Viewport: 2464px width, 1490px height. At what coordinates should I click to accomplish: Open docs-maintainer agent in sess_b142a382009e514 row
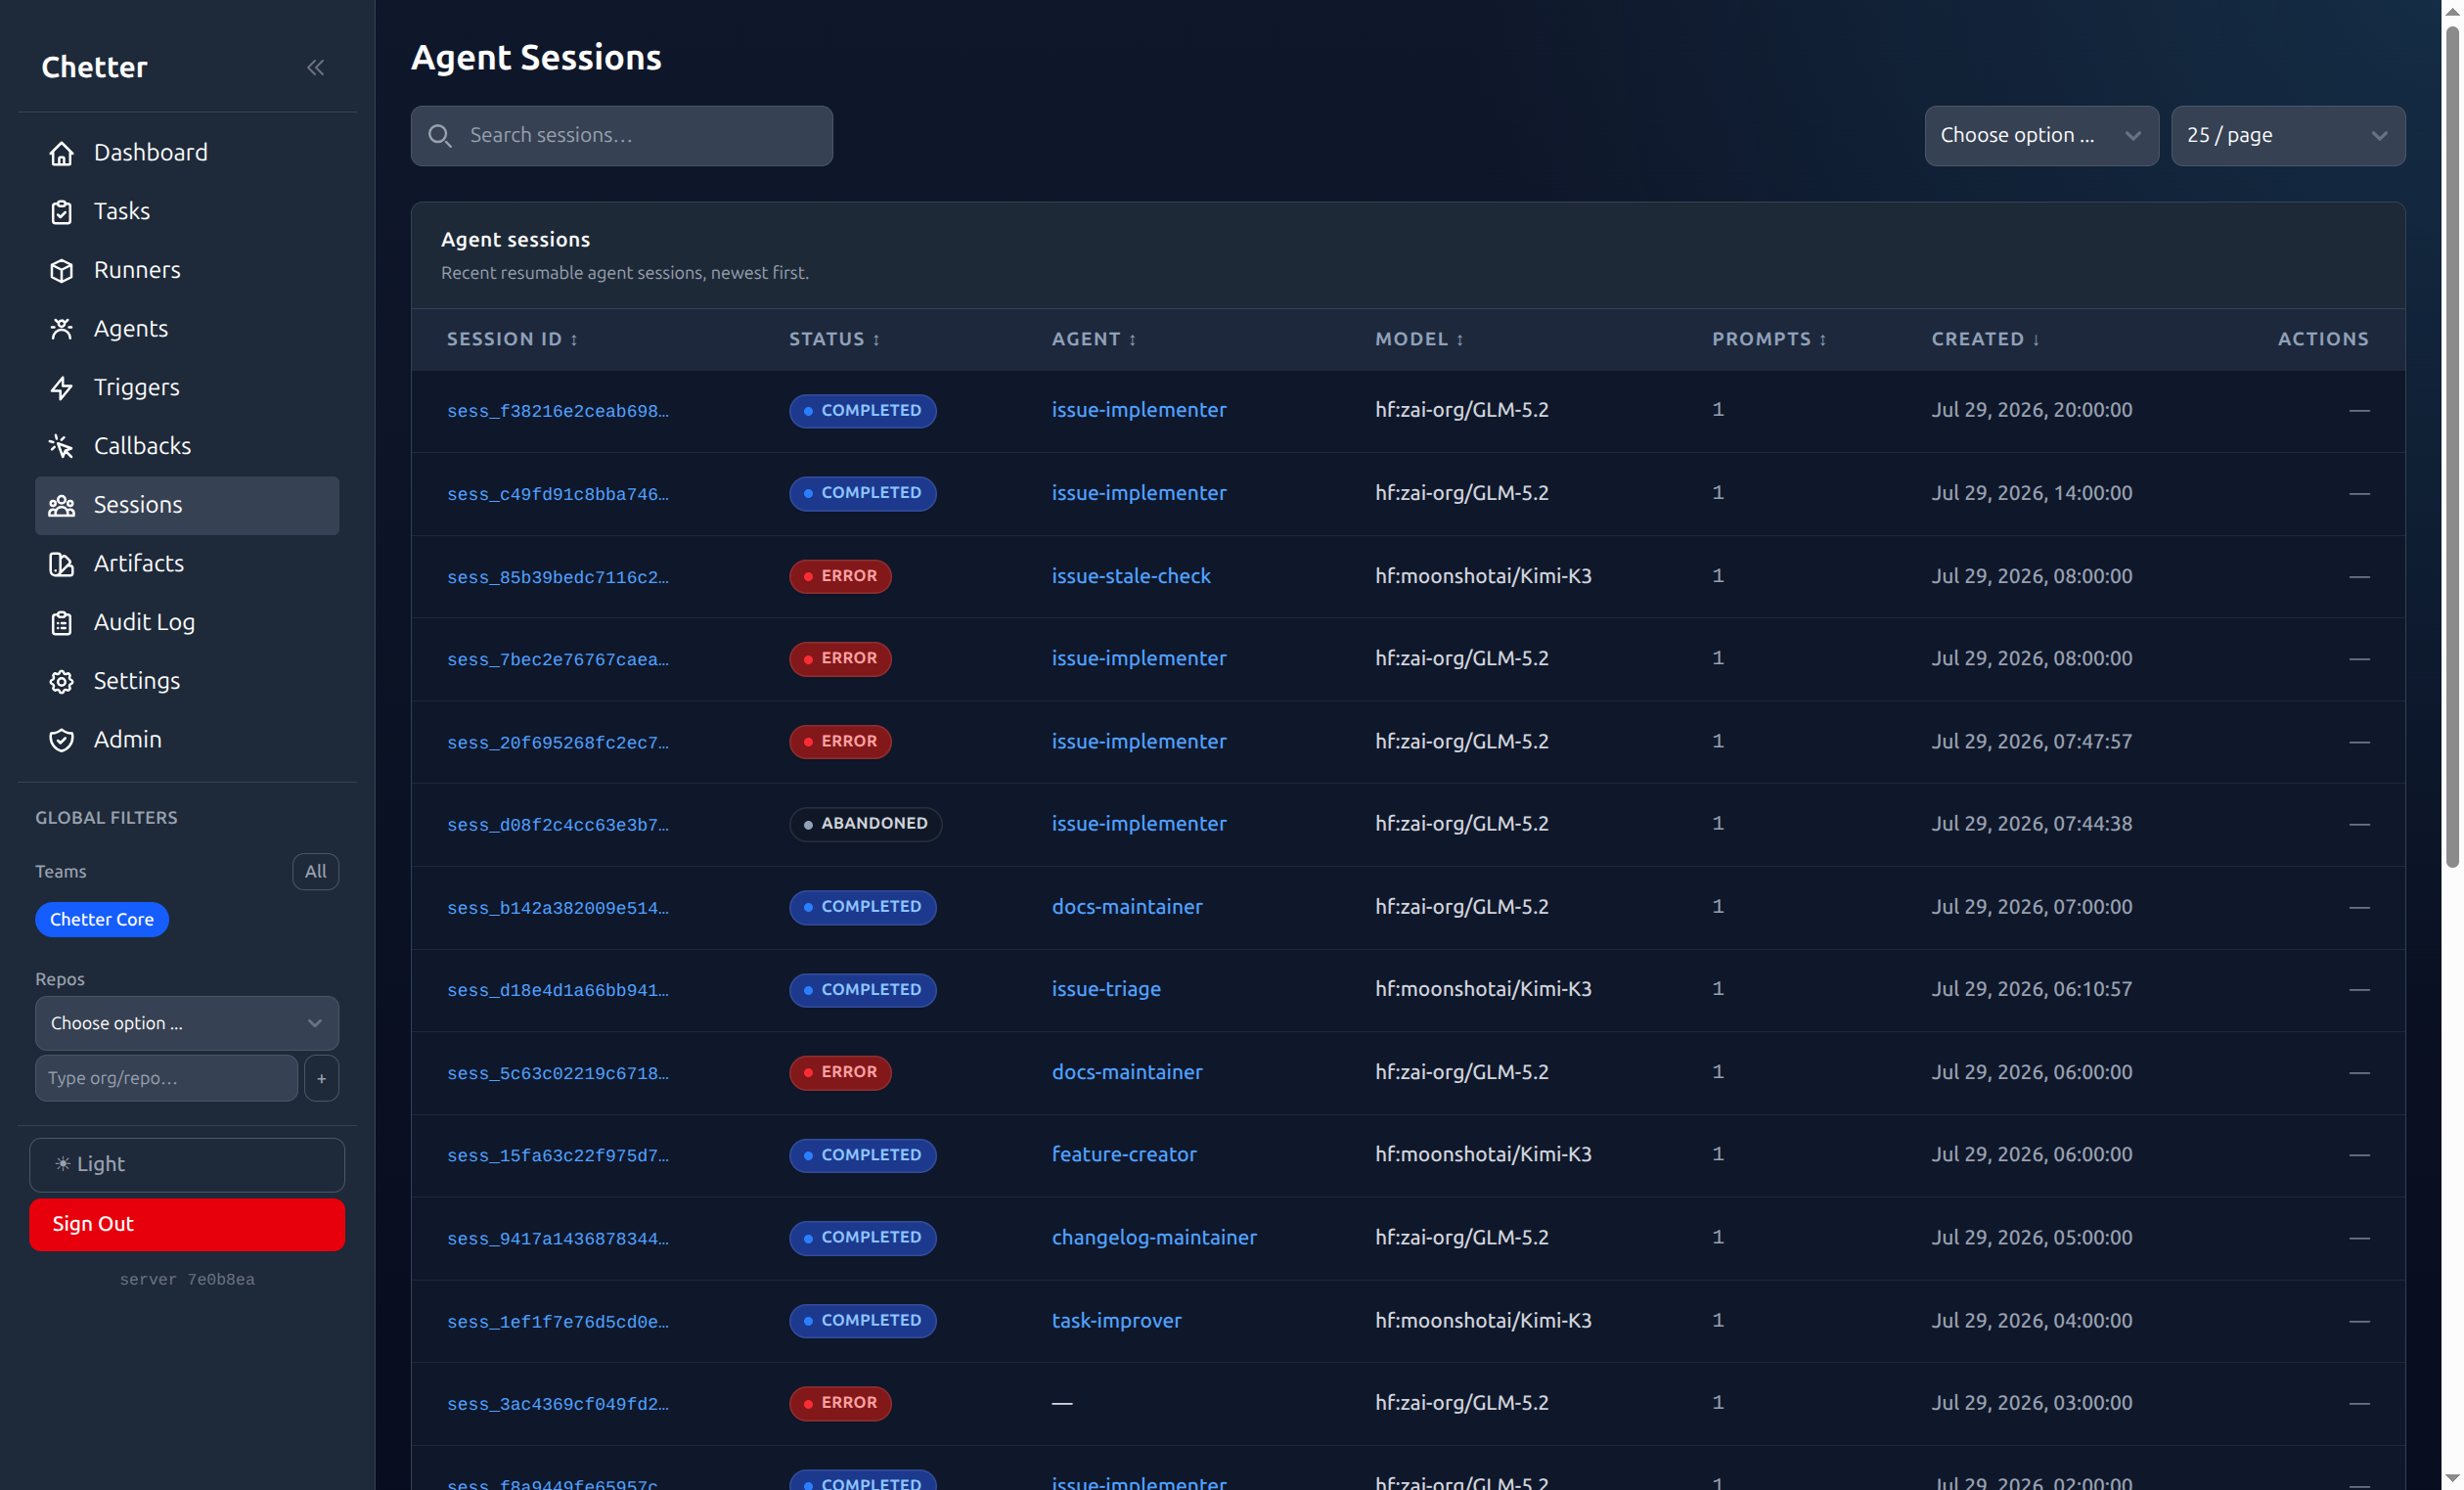pyautogui.click(x=1126, y=906)
